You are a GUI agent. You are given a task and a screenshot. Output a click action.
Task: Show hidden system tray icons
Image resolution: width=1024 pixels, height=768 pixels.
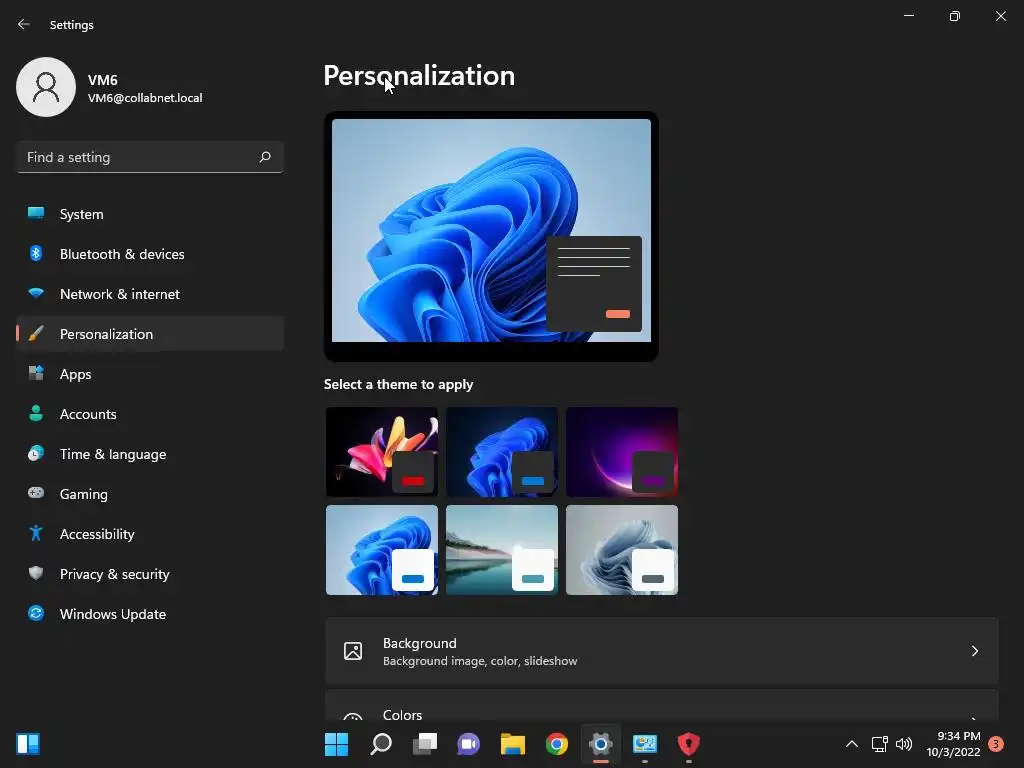(852, 744)
